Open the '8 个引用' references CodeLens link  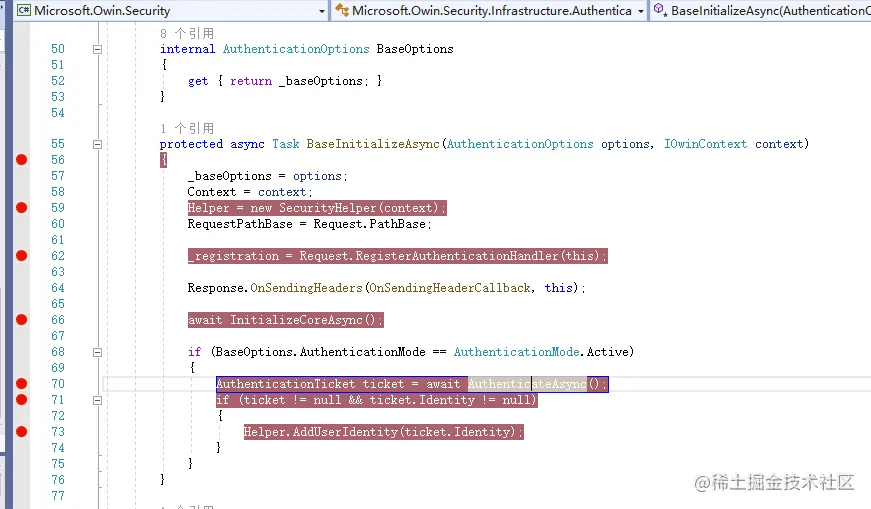[187, 33]
